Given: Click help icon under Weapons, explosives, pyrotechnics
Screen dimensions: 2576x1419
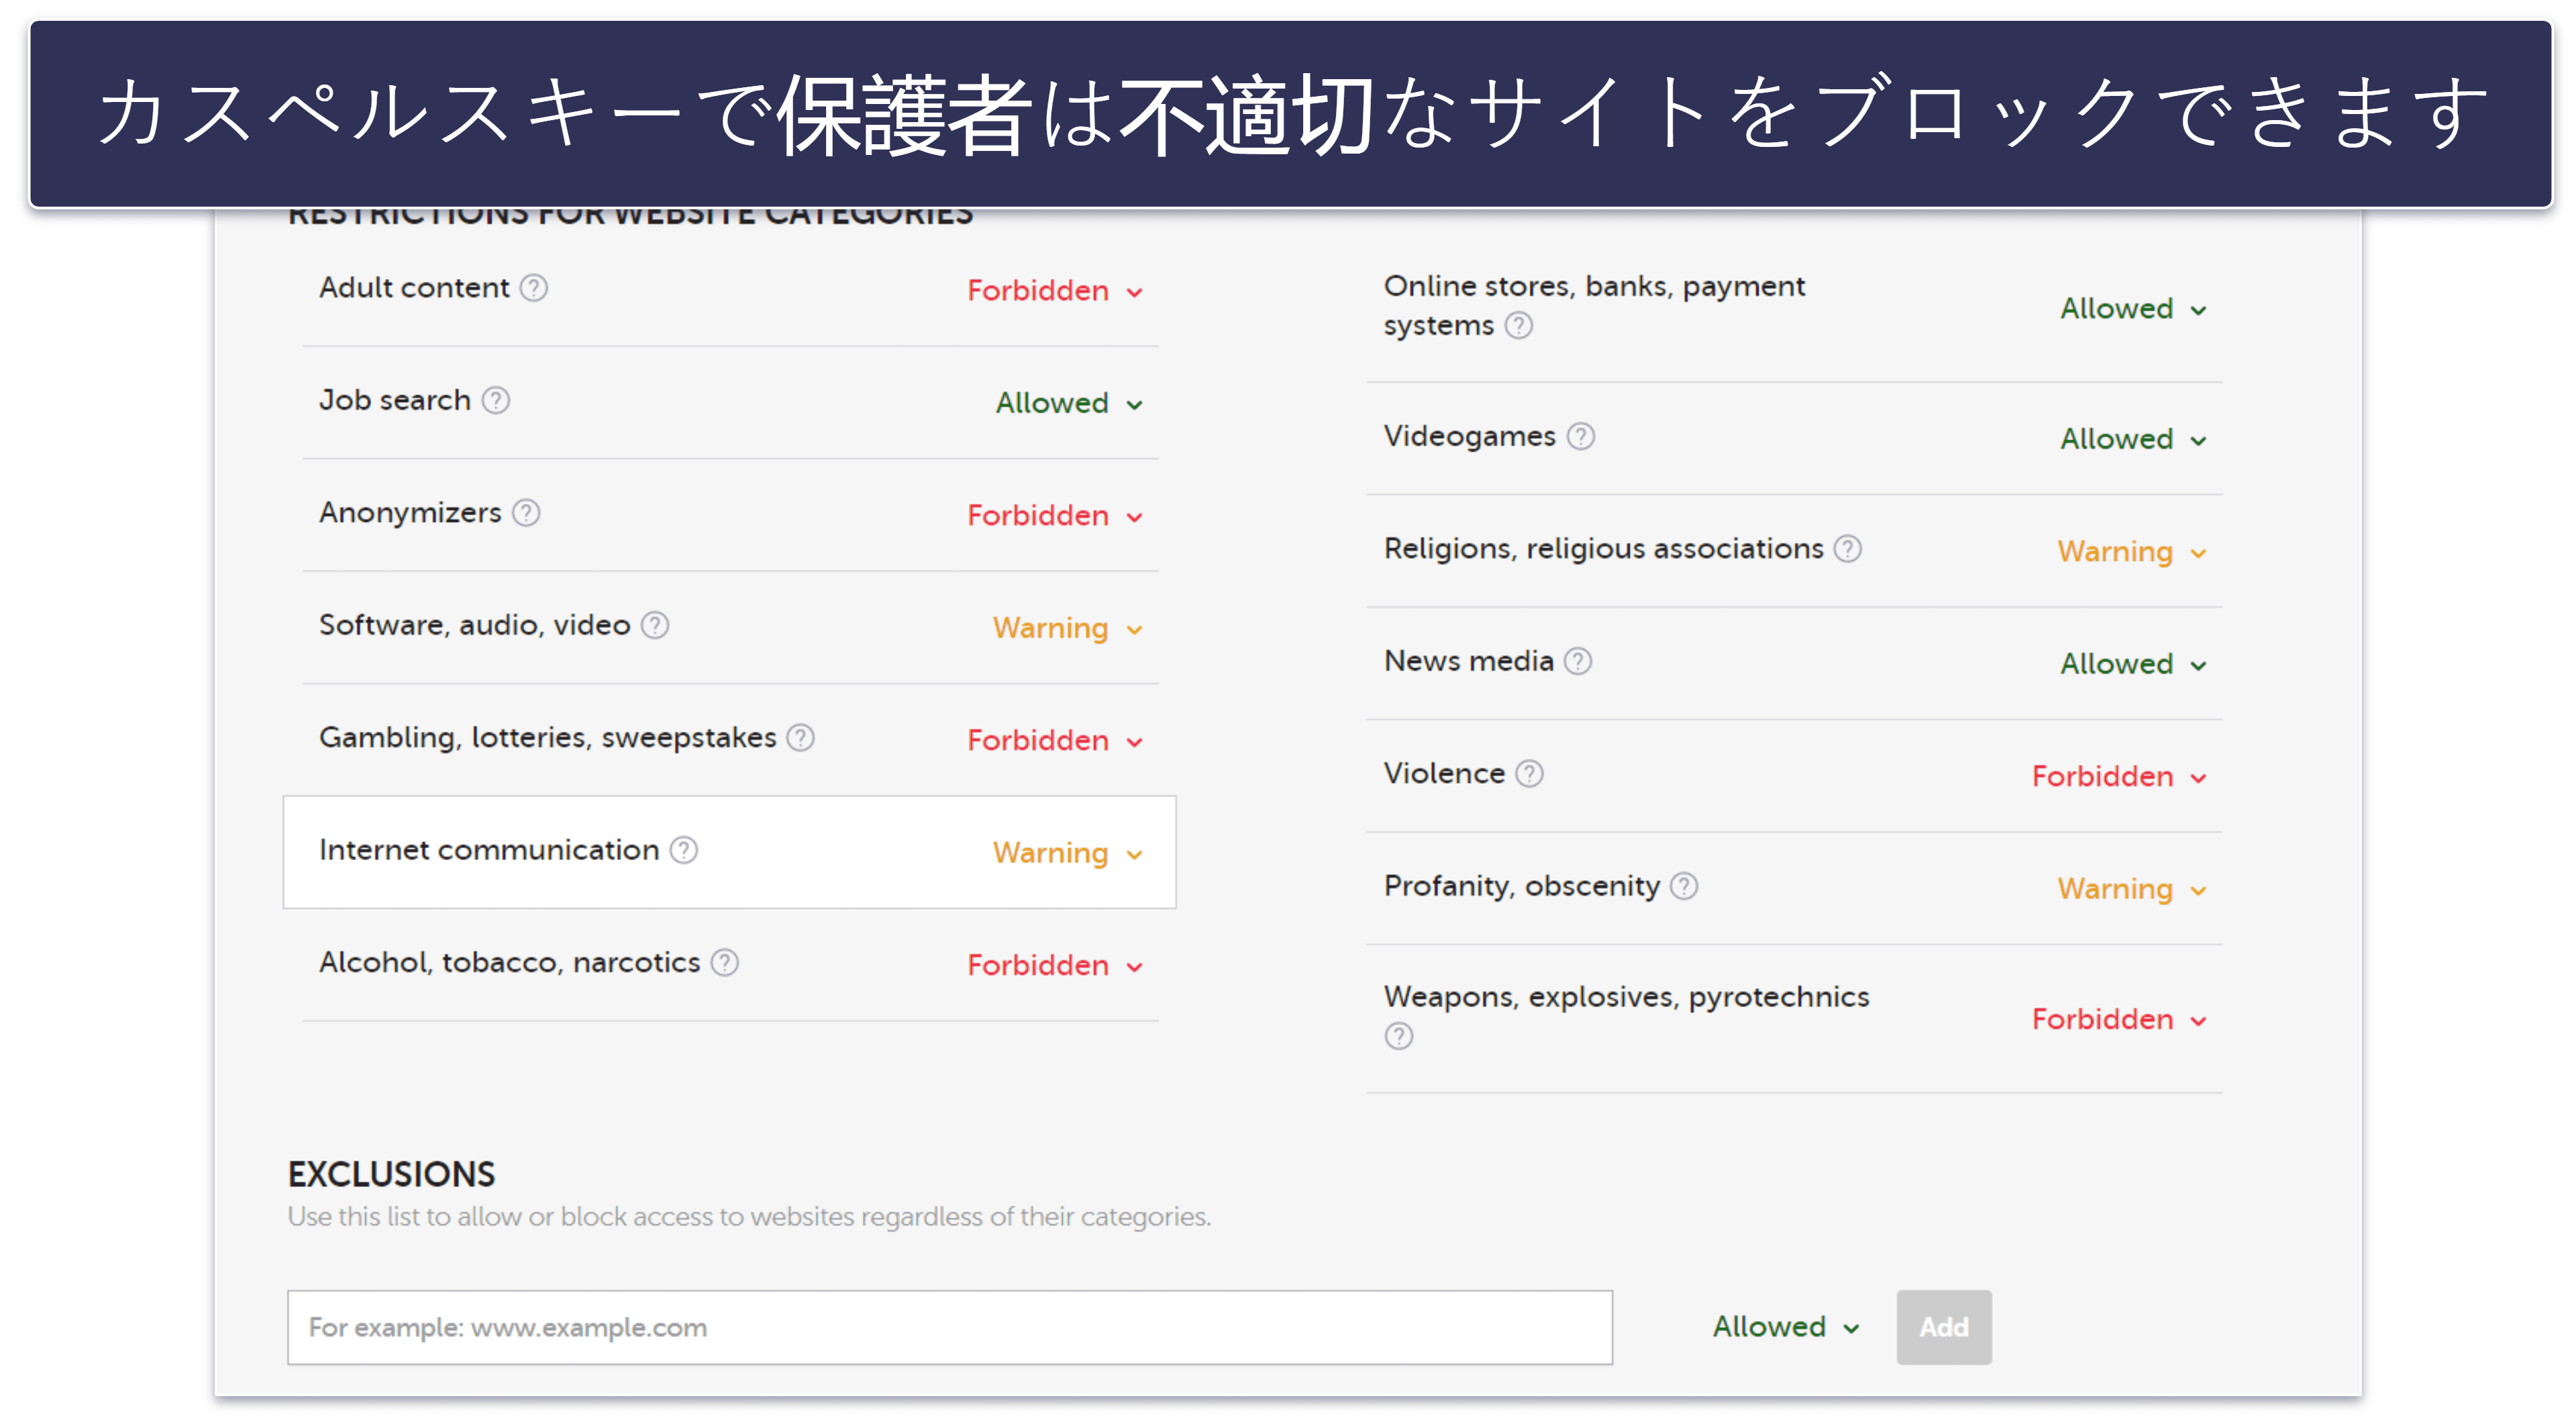Looking at the screenshot, I should click(1399, 1036).
